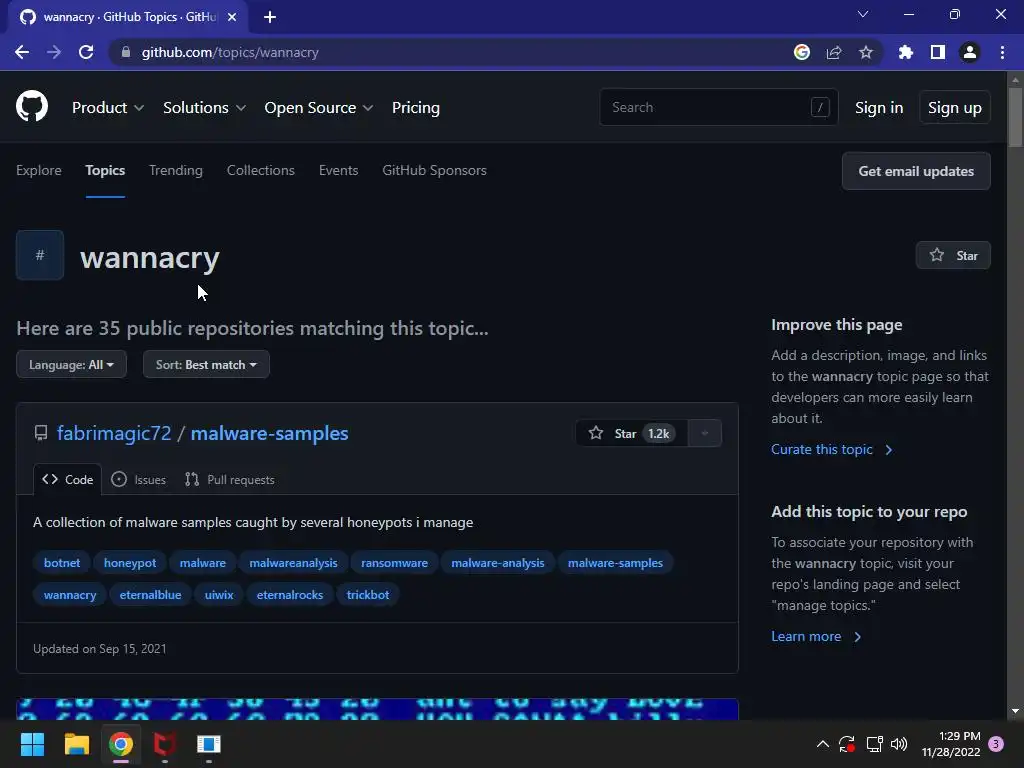
Task: Focus the GitHub Search field
Action: click(x=718, y=107)
